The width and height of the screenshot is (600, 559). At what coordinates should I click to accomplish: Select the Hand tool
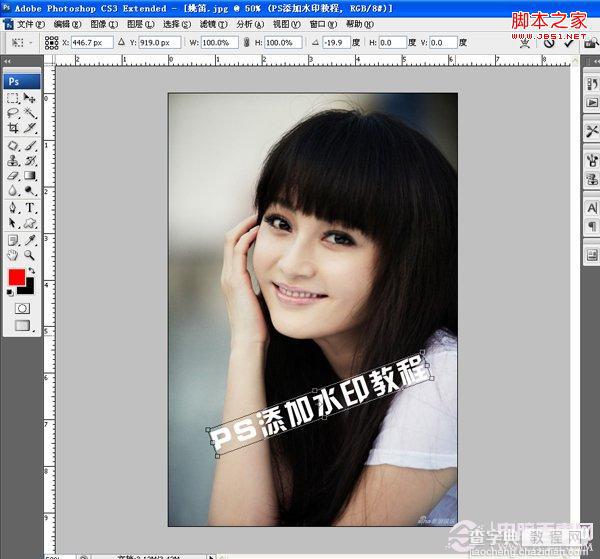click(x=13, y=255)
